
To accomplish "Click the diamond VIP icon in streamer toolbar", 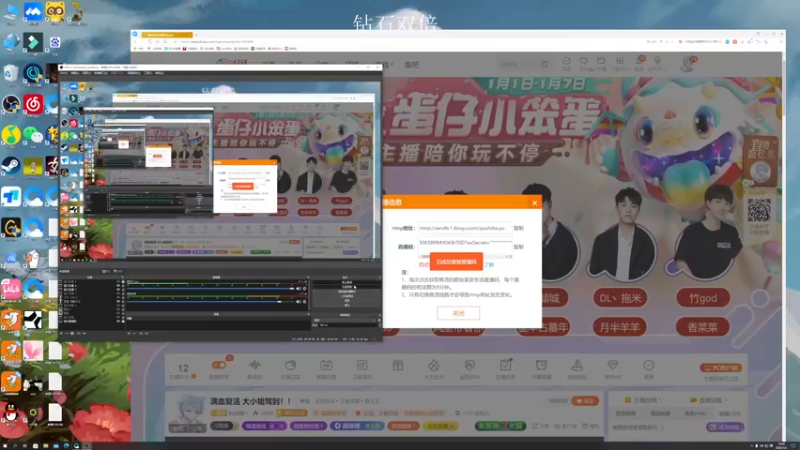I will [x=613, y=365].
